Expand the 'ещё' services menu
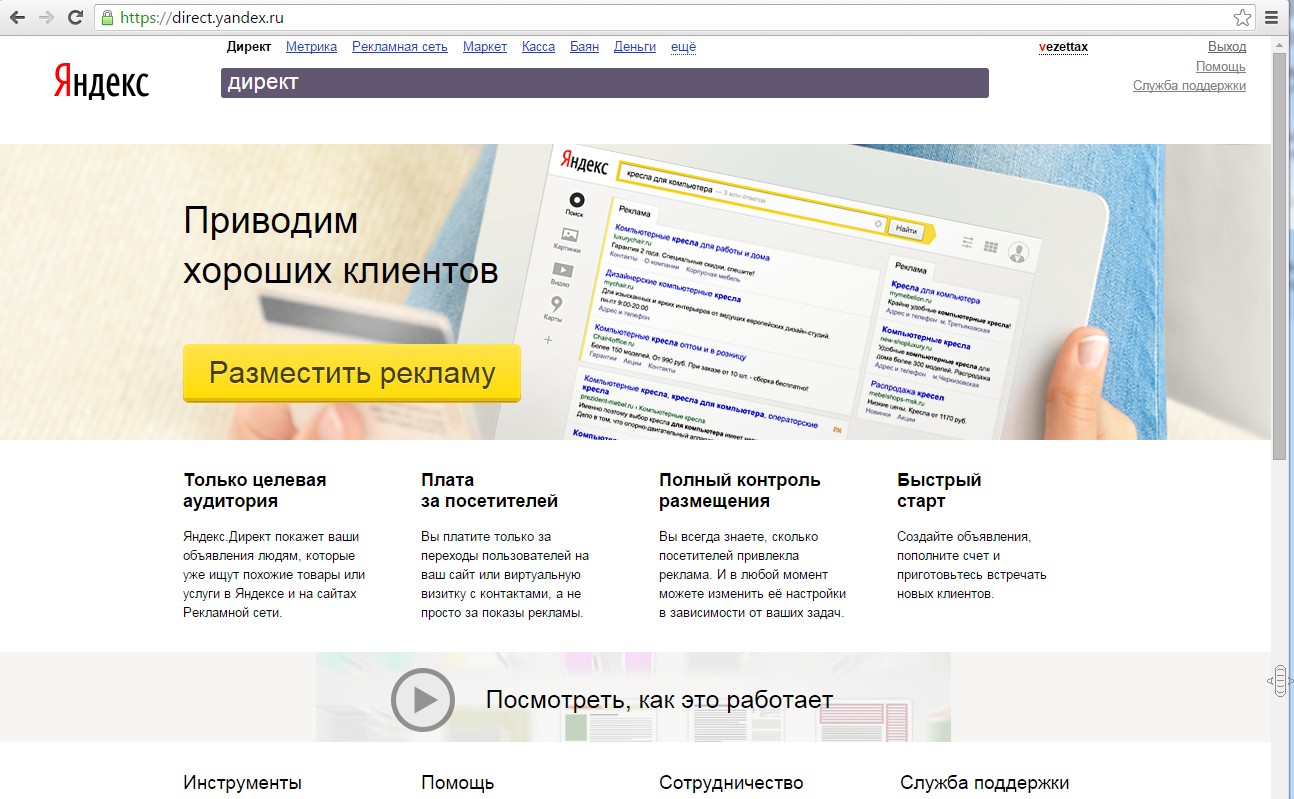 pyautogui.click(x=683, y=46)
